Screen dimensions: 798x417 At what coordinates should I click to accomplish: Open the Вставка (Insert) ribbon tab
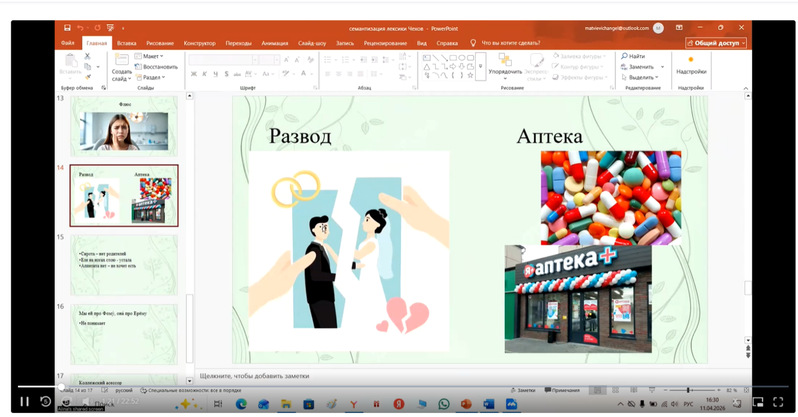(x=126, y=44)
